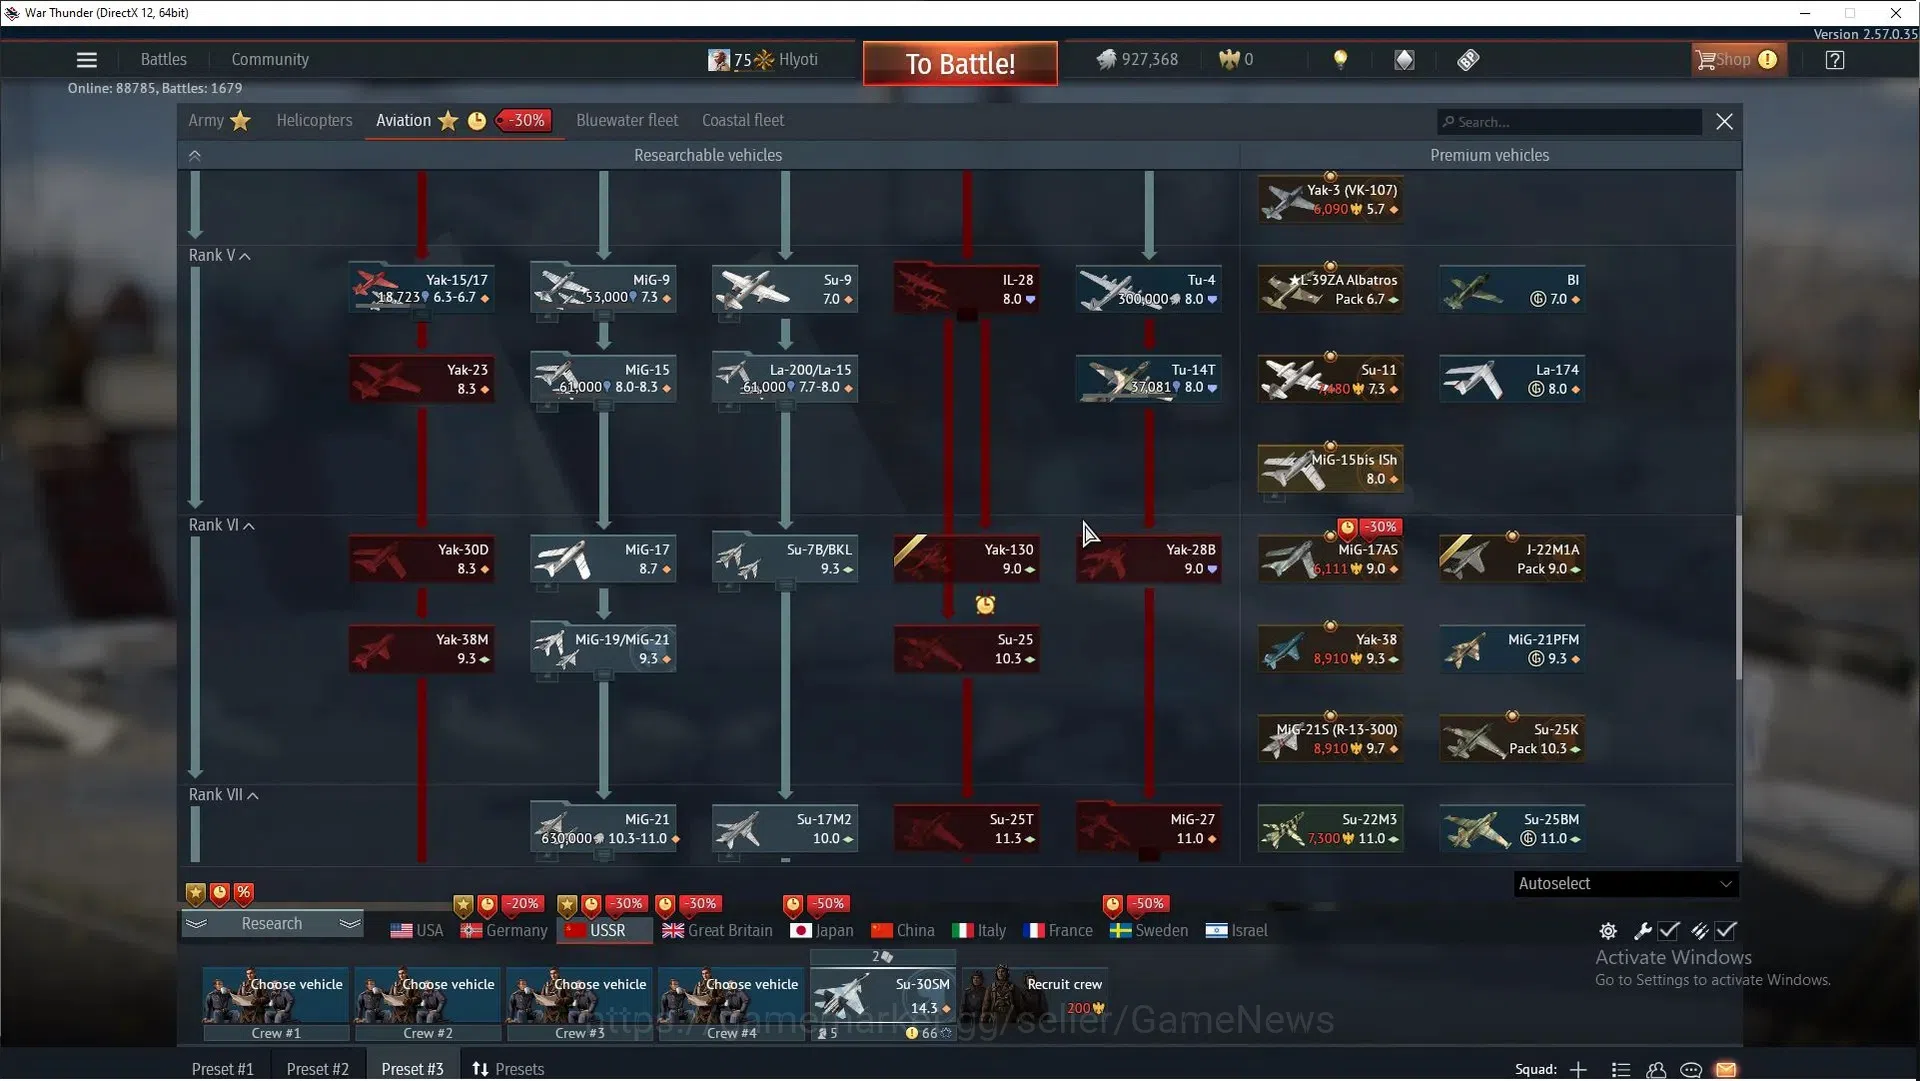Click the wrench auto-repair icon
Image resolution: width=1920 pixels, height=1081 pixels.
(1642, 932)
